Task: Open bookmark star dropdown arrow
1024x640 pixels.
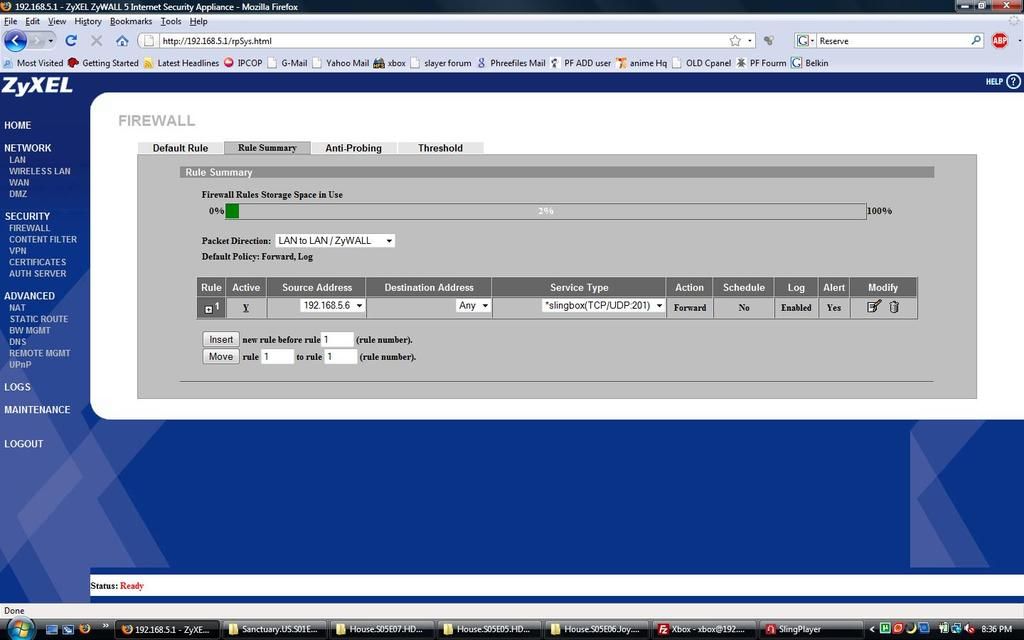Action: pyautogui.click(x=750, y=40)
